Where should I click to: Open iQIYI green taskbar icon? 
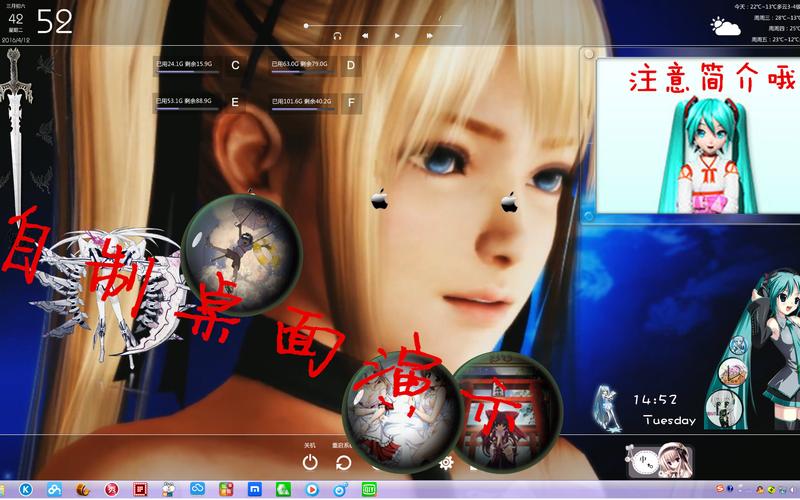(369, 490)
